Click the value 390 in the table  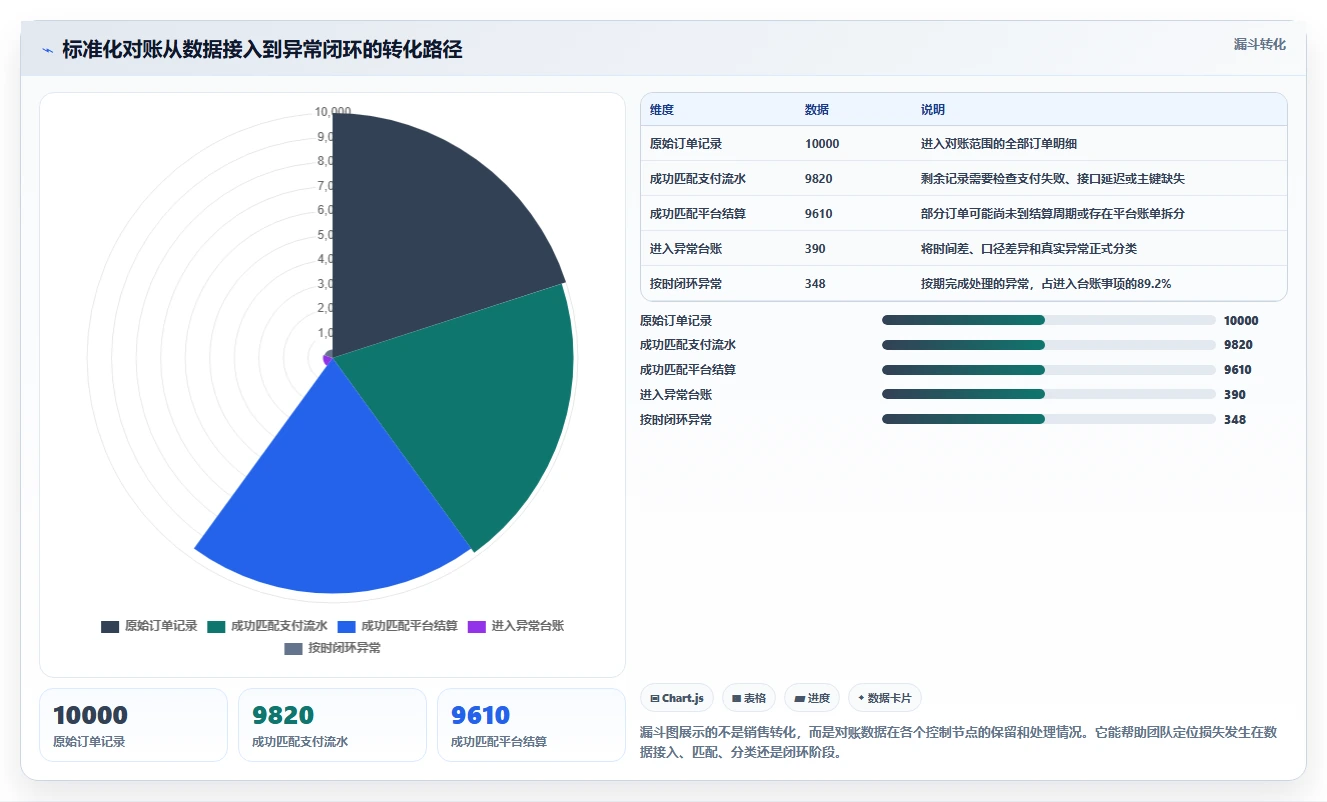(x=816, y=249)
